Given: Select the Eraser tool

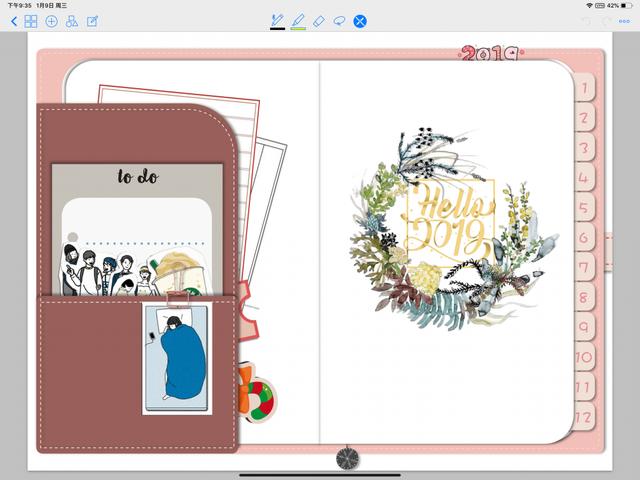Looking at the screenshot, I should coord(319,21).
